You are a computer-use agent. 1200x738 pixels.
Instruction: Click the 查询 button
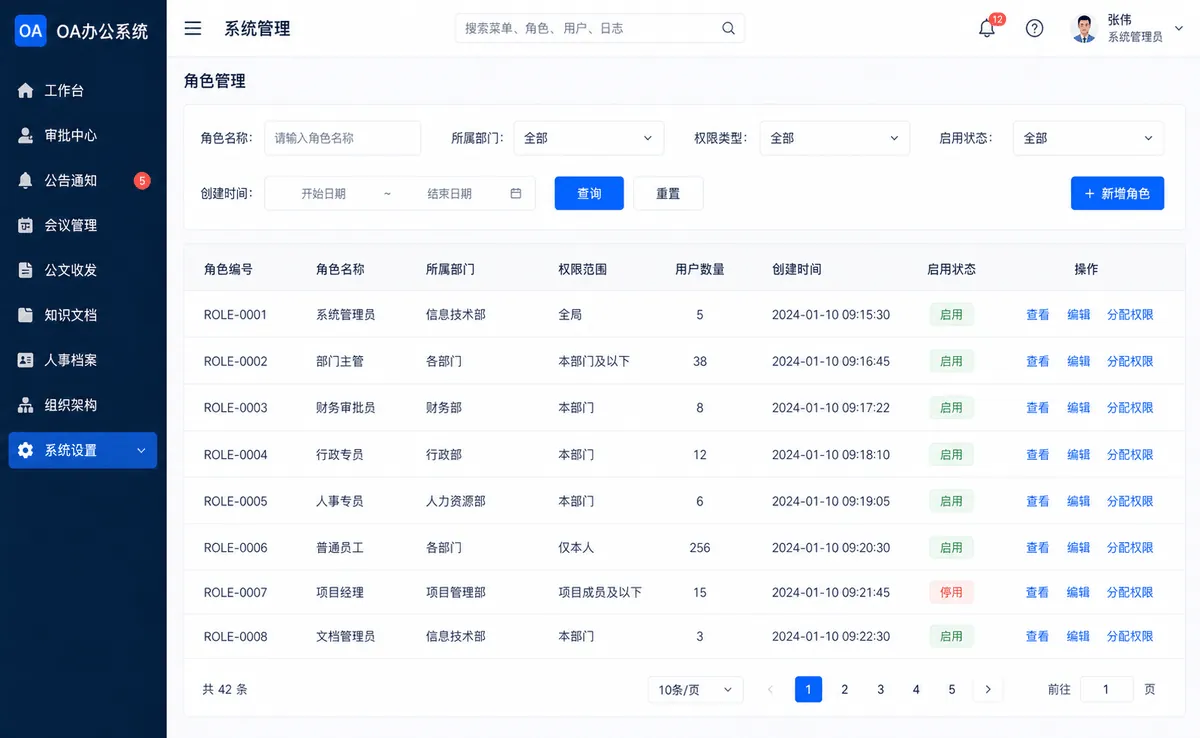tap(589, 194)
